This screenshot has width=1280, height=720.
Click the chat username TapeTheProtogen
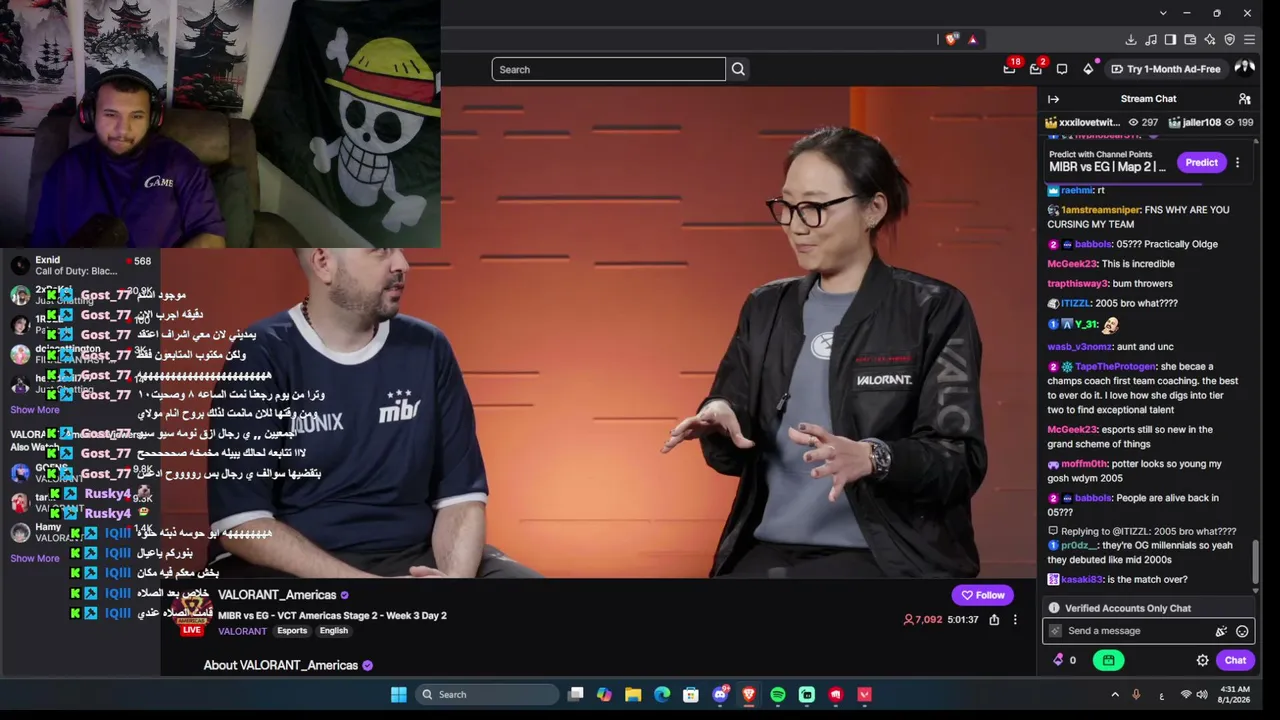[1115, 367]
